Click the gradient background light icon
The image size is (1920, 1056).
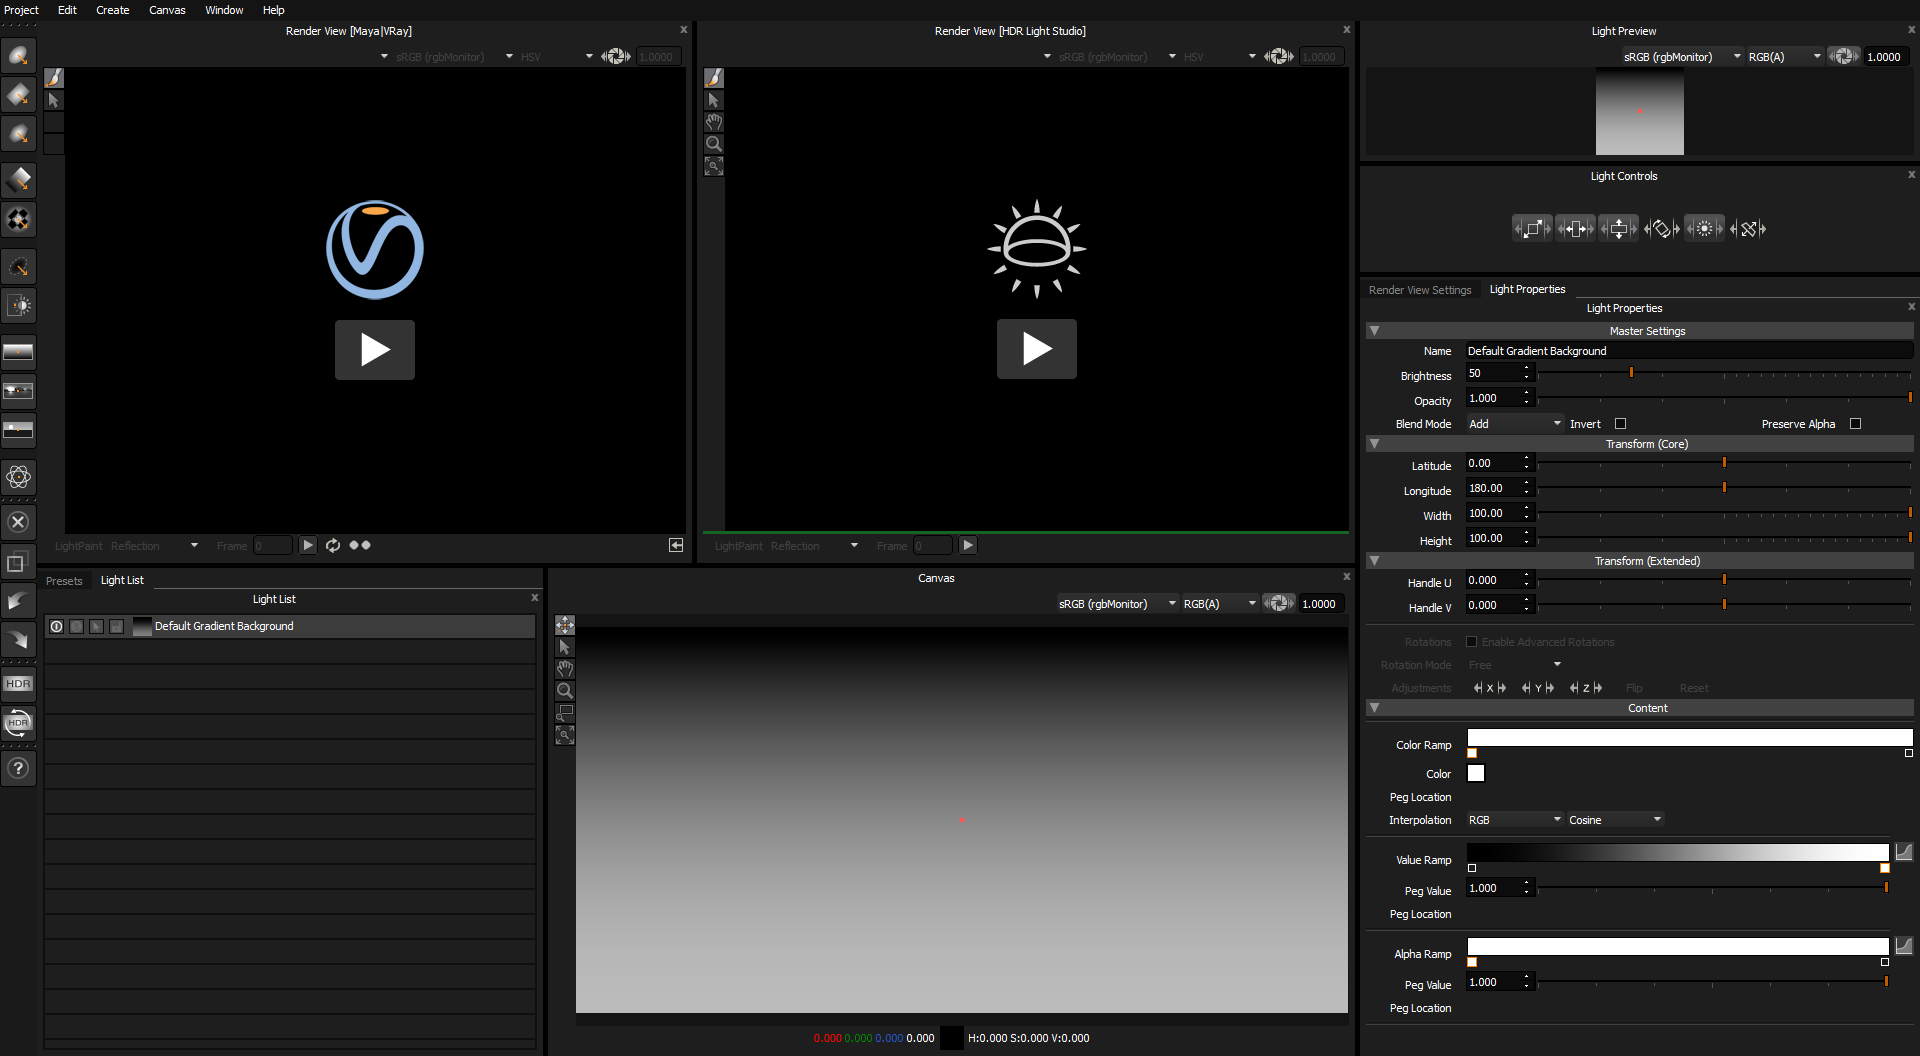pyautogui.click(x=18, y=351)
